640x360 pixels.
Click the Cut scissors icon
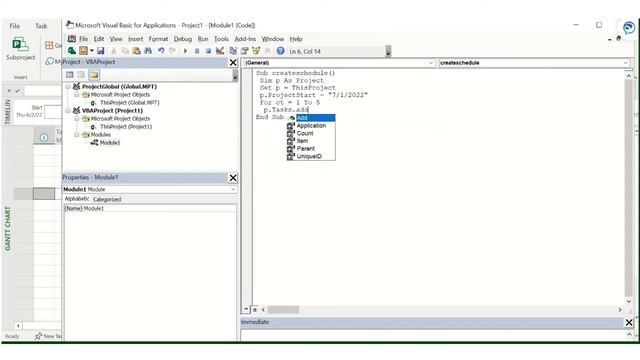tap(114, 51)
